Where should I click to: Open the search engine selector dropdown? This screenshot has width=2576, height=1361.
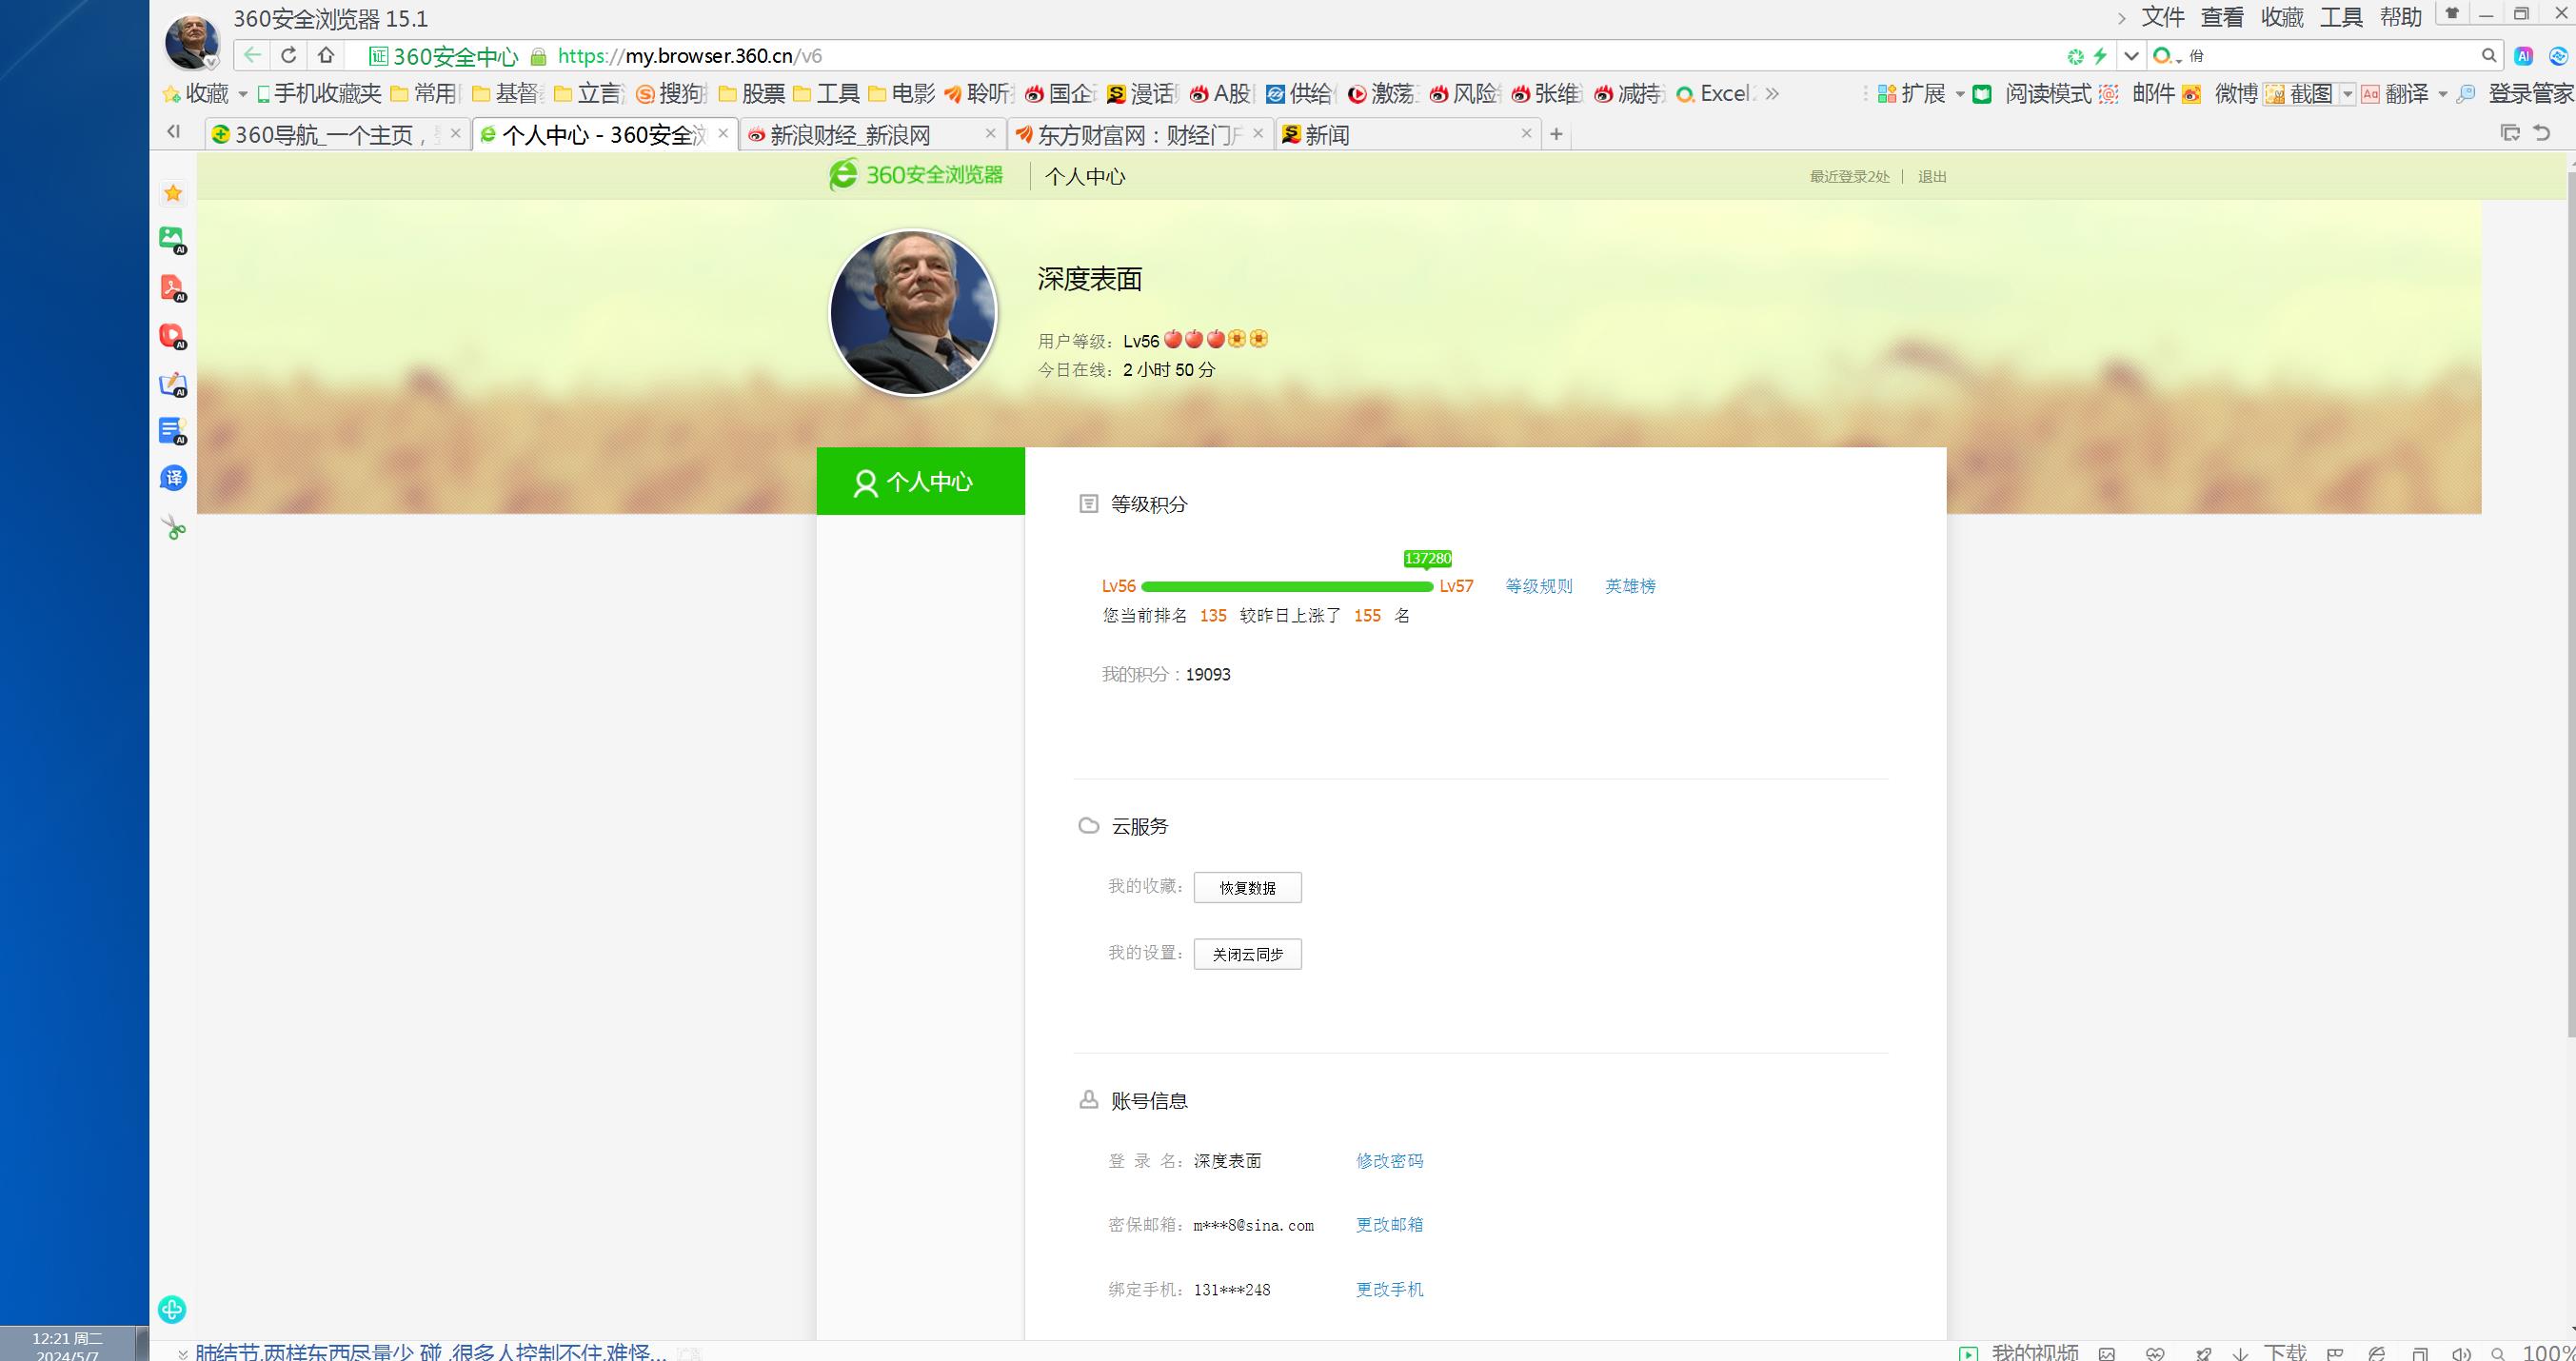2166,56
